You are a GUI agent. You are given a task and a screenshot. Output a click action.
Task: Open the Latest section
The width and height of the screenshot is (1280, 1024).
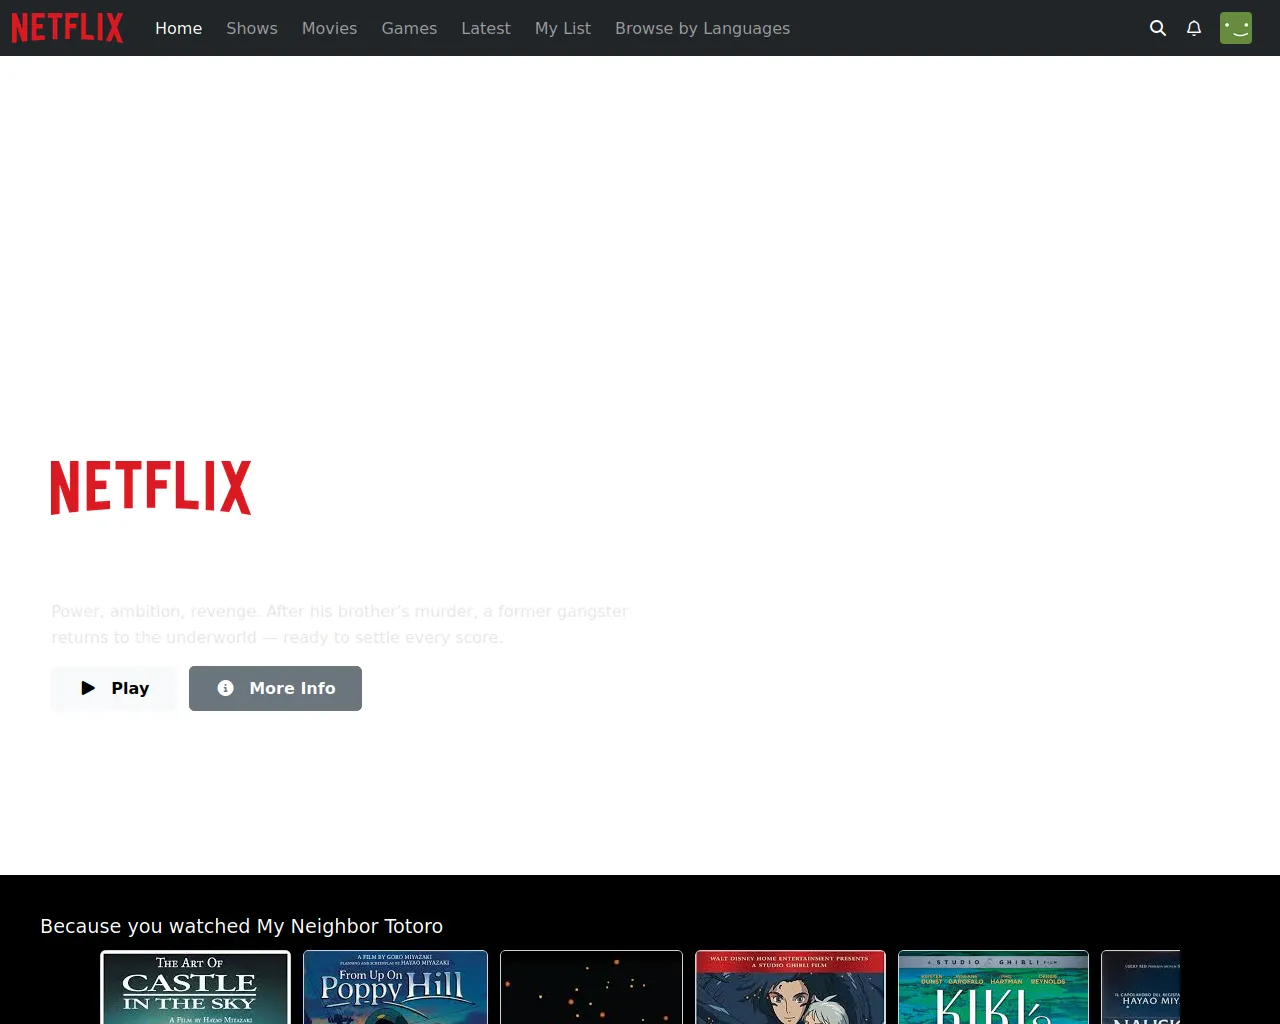point(486,28)
